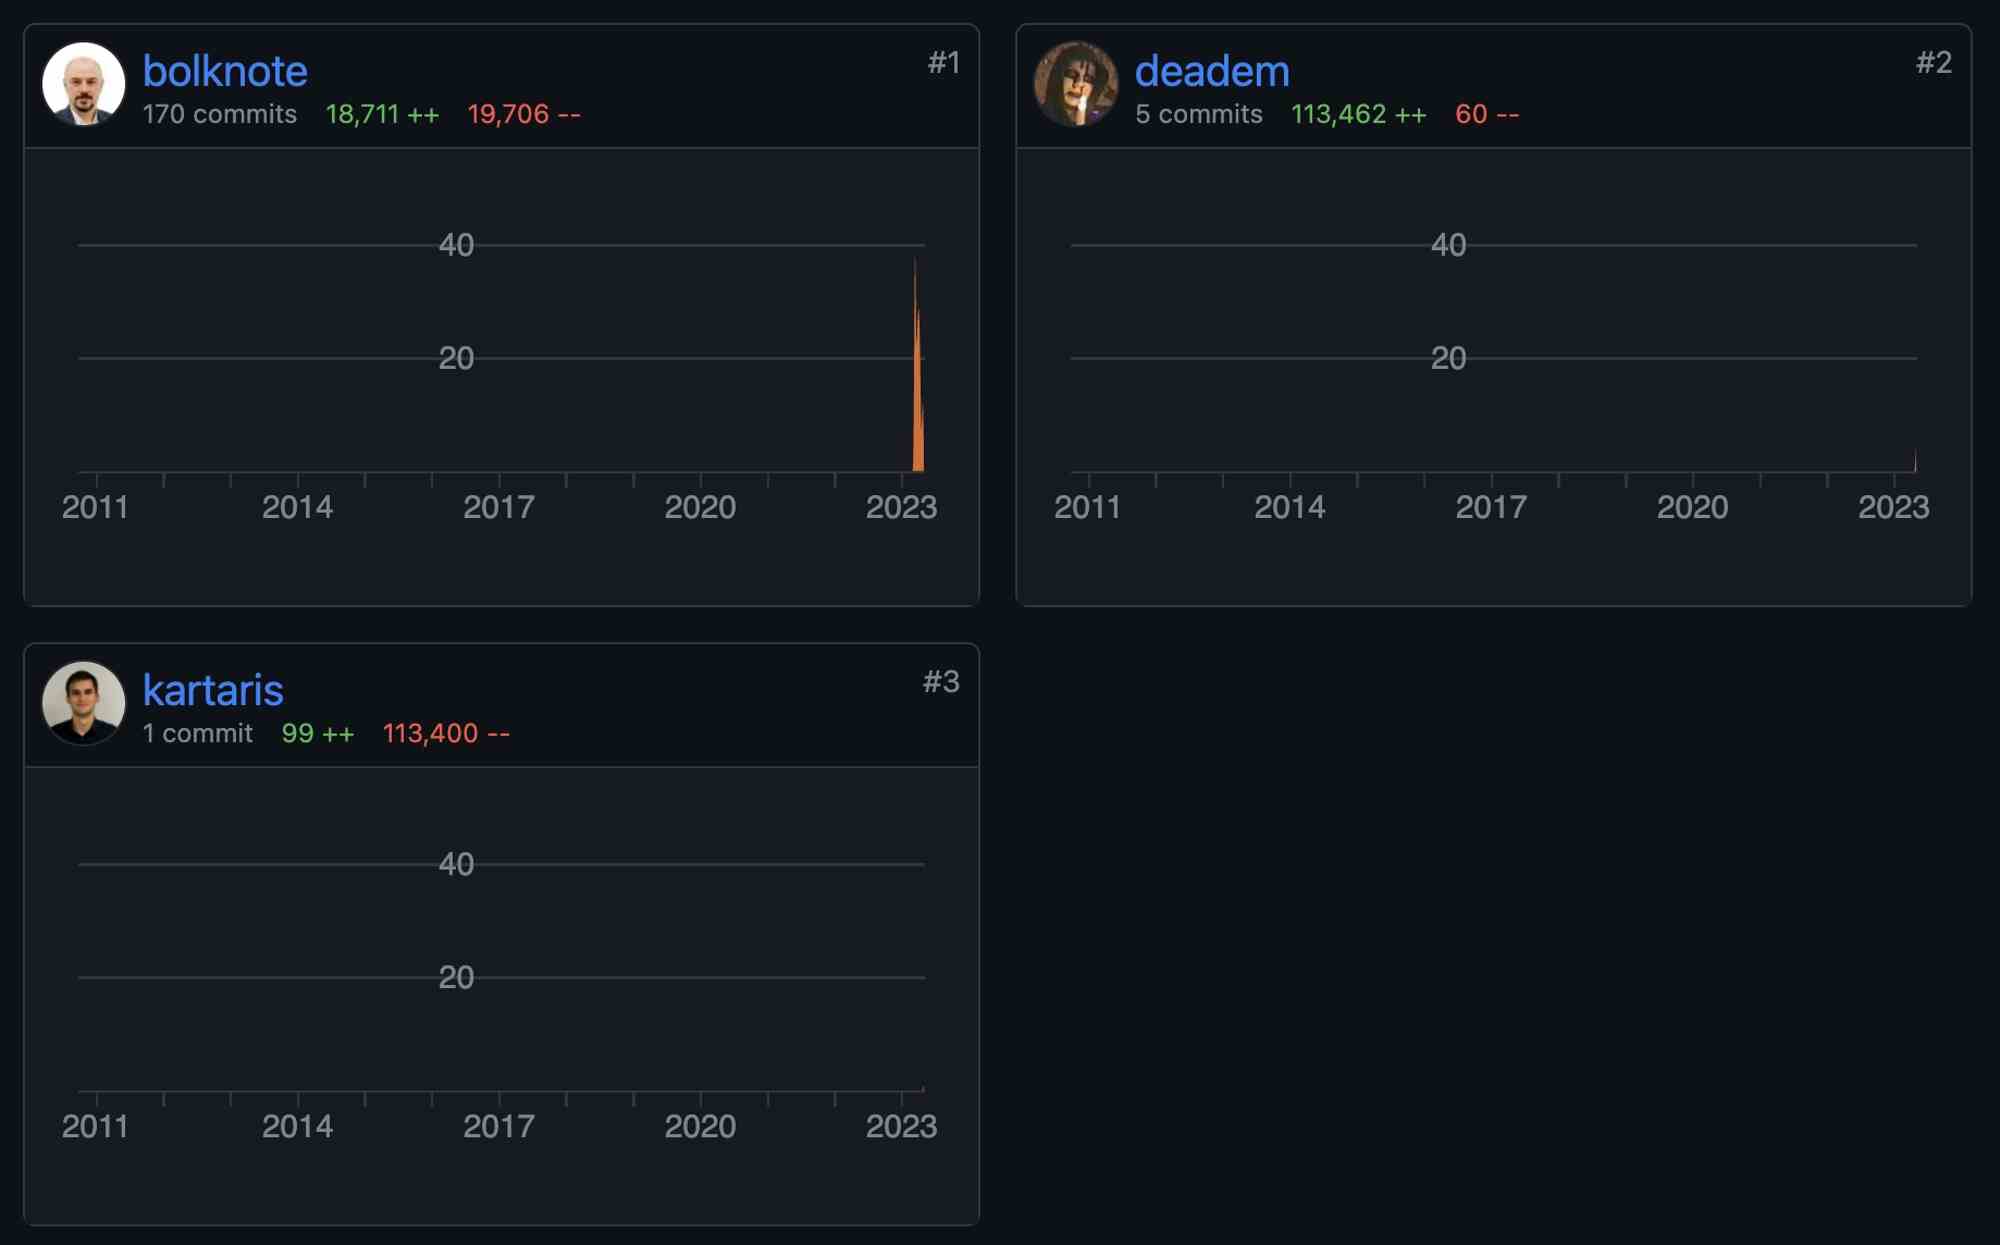Click the 18,711 ++ additions count
2000x1245 pixels.
[382, 114]
